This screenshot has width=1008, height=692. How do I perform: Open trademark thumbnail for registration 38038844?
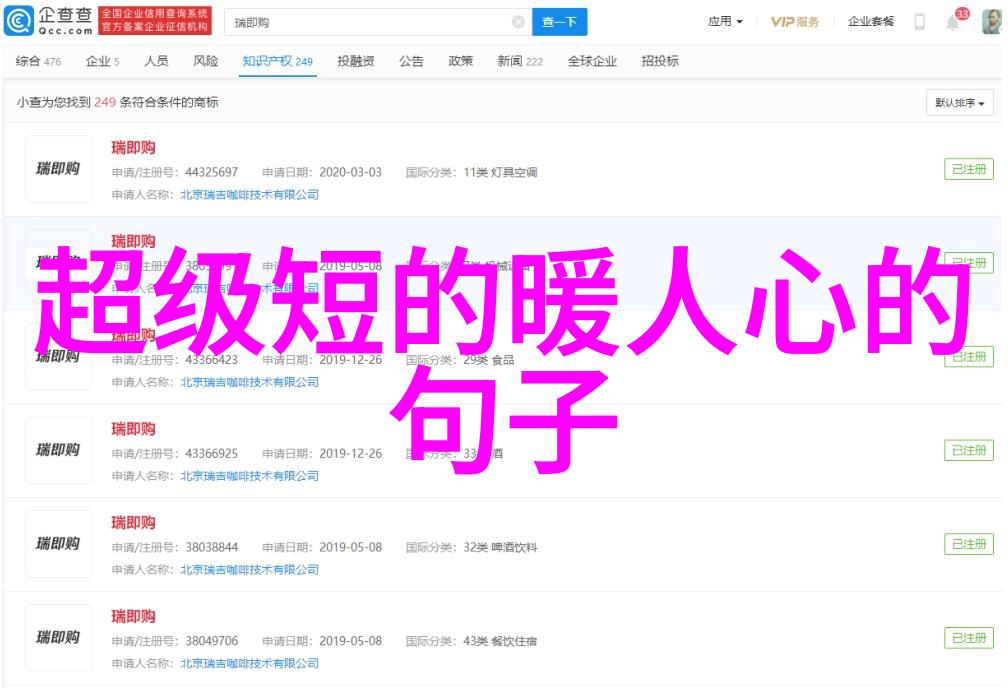click(58, 544)
